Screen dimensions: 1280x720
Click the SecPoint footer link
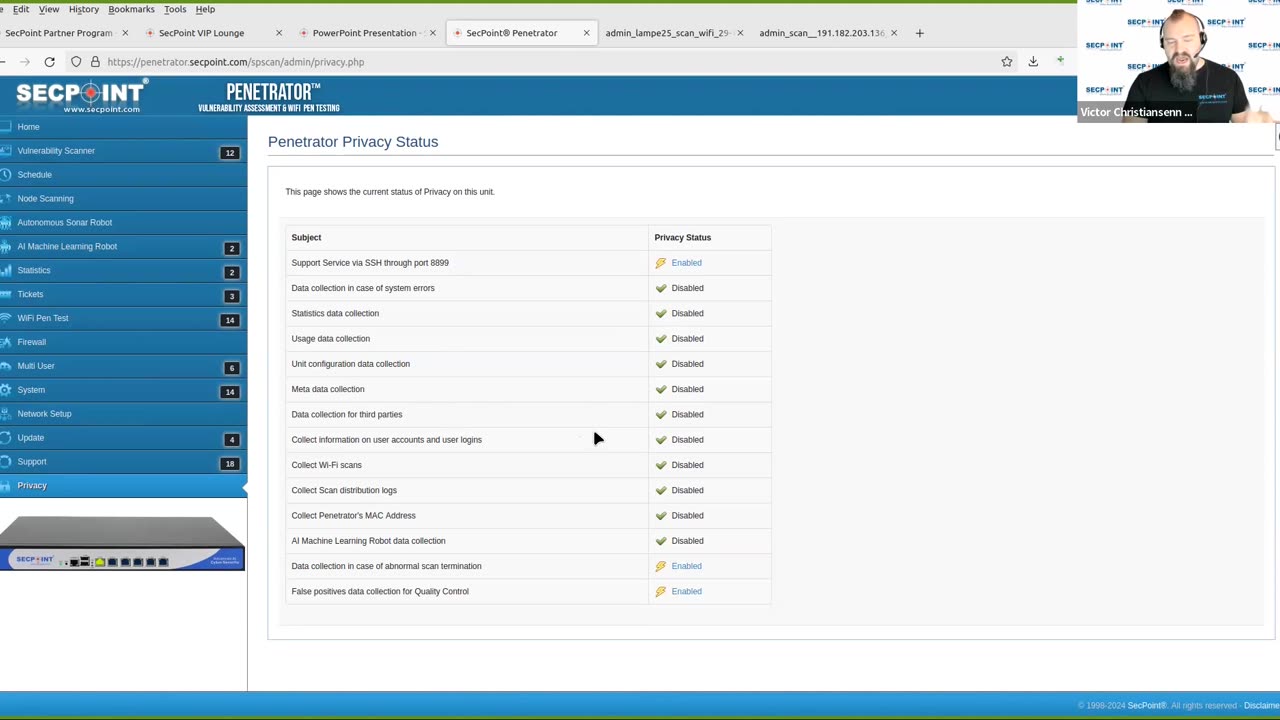[x=1147, y=706]
